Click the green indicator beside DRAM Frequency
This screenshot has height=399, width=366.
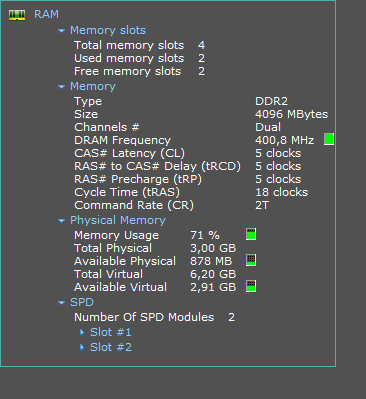(329, 139)
